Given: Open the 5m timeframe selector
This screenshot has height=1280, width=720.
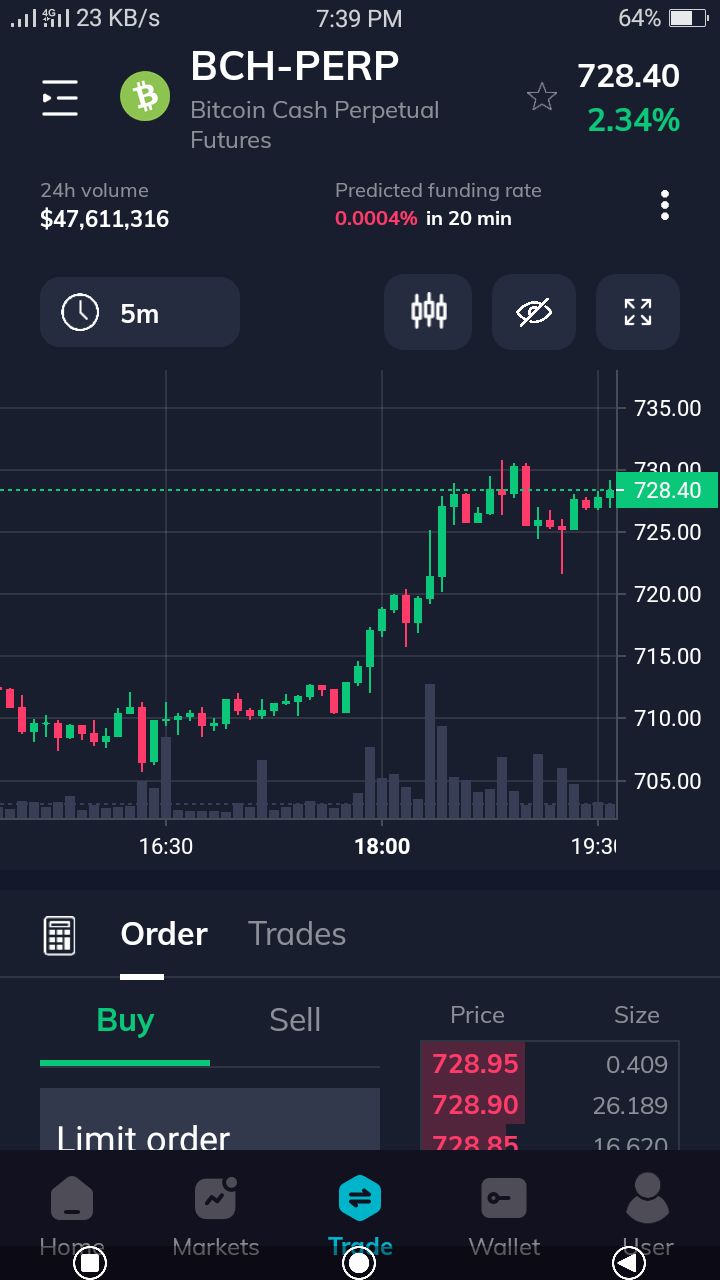Looking at the screenshot, I should click(140, 313).
